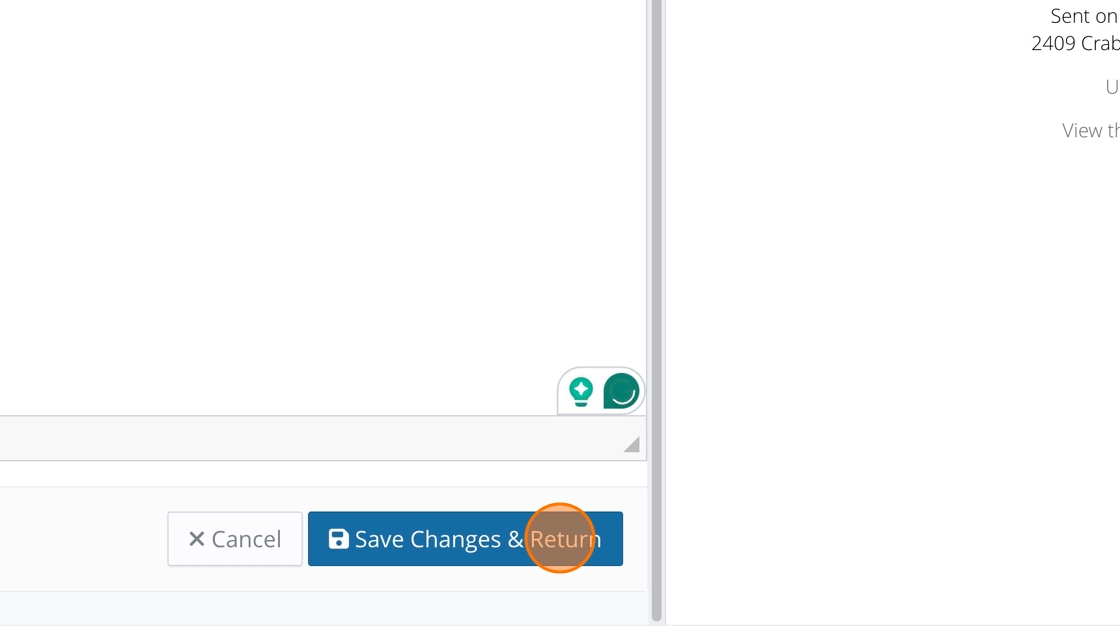Click the X icon beside Cancel
Image resolution: width=1120 pixels, height=626 pixels.
coord(196,539)
